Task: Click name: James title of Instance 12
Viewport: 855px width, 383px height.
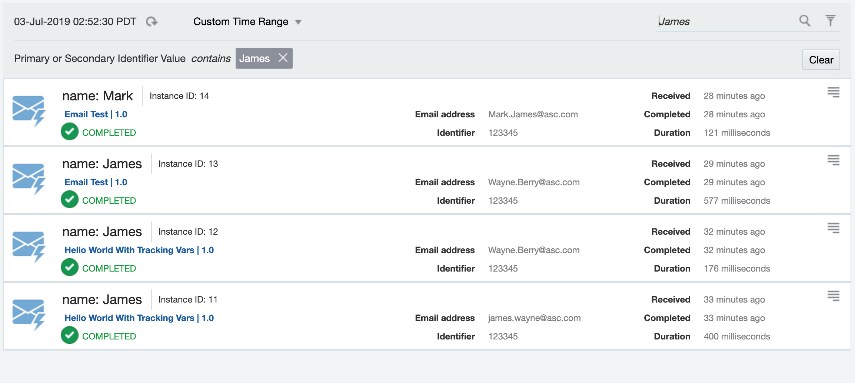Action: (102, 232)
